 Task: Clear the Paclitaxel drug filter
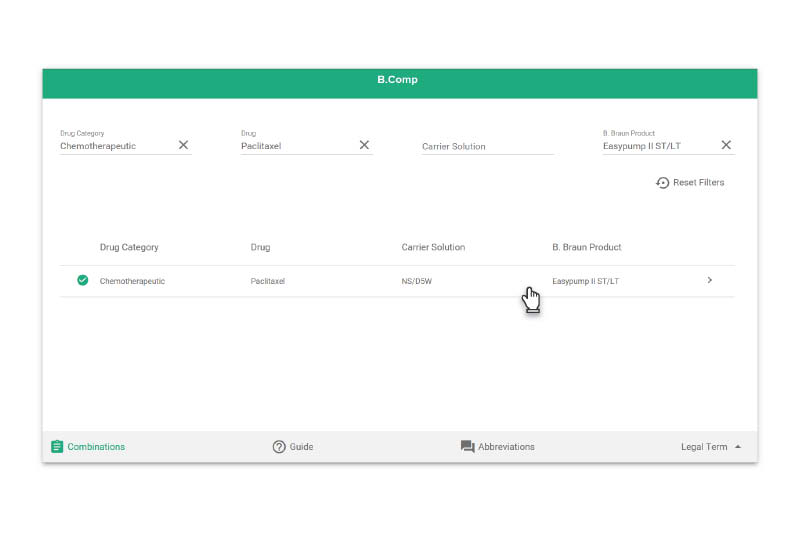point(364,145)
